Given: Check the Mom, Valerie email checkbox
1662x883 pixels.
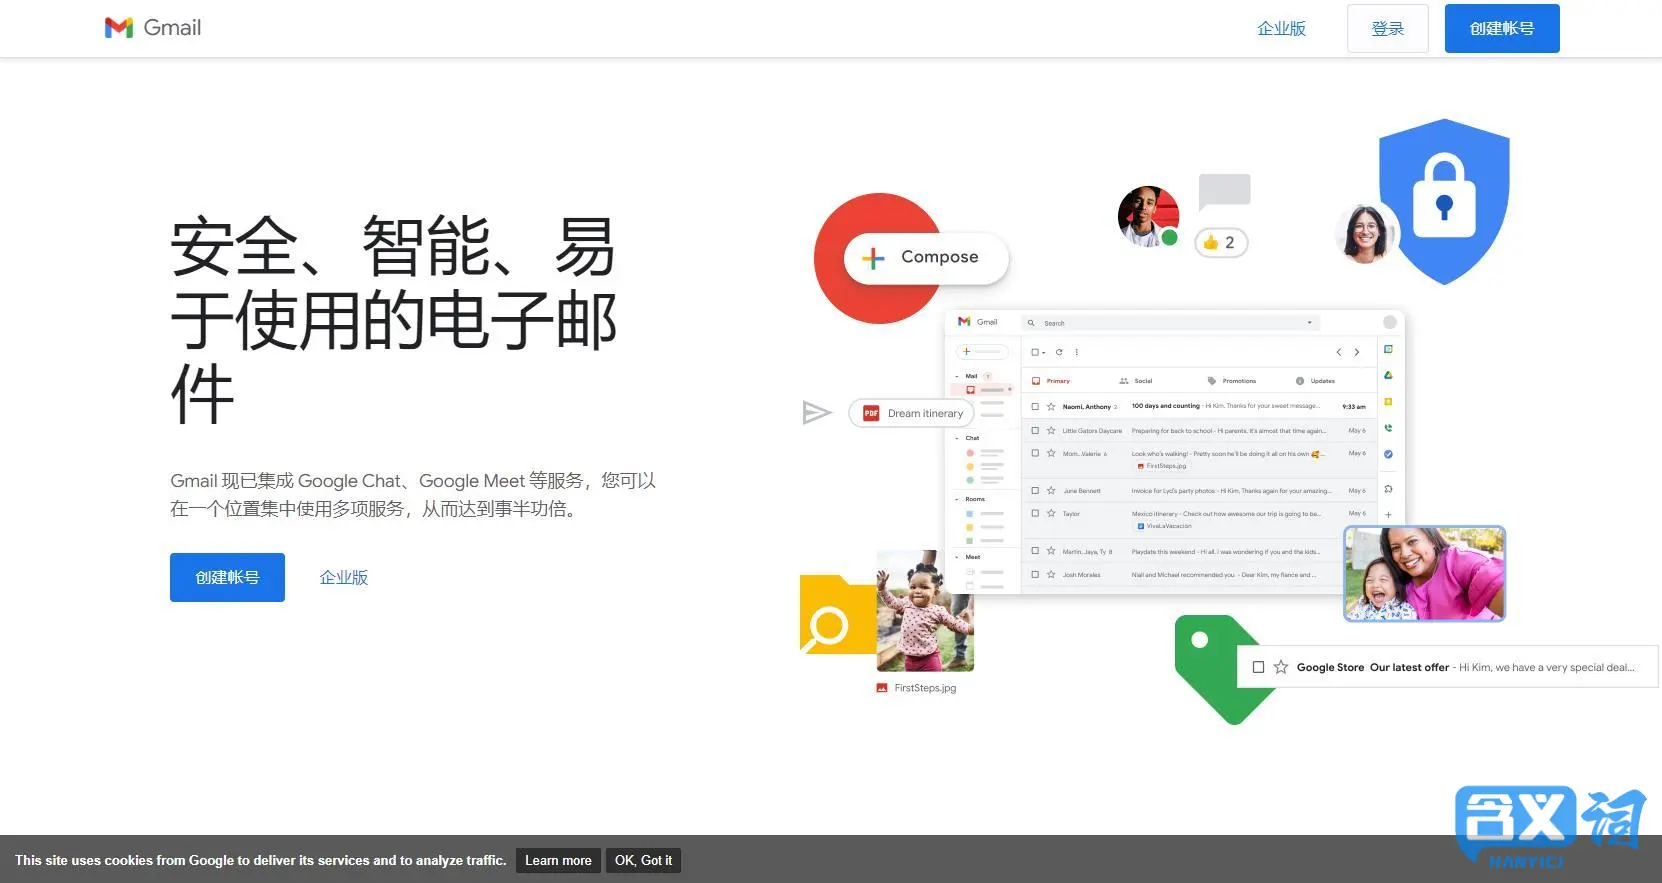Looking at the screenshot, I should [x=1035, y=453].
